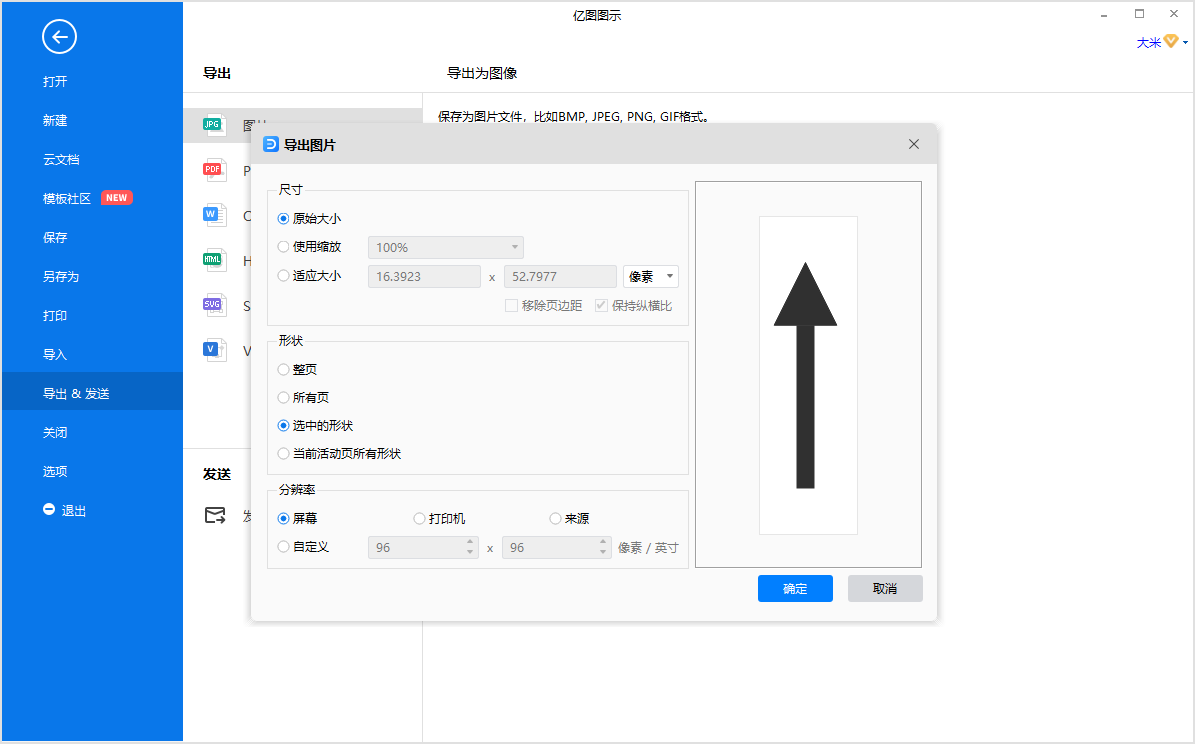The width and height of the screenshot is (1195, 744).
Task: Click the width field showing 16.3923
Action: tap(424, 276)
